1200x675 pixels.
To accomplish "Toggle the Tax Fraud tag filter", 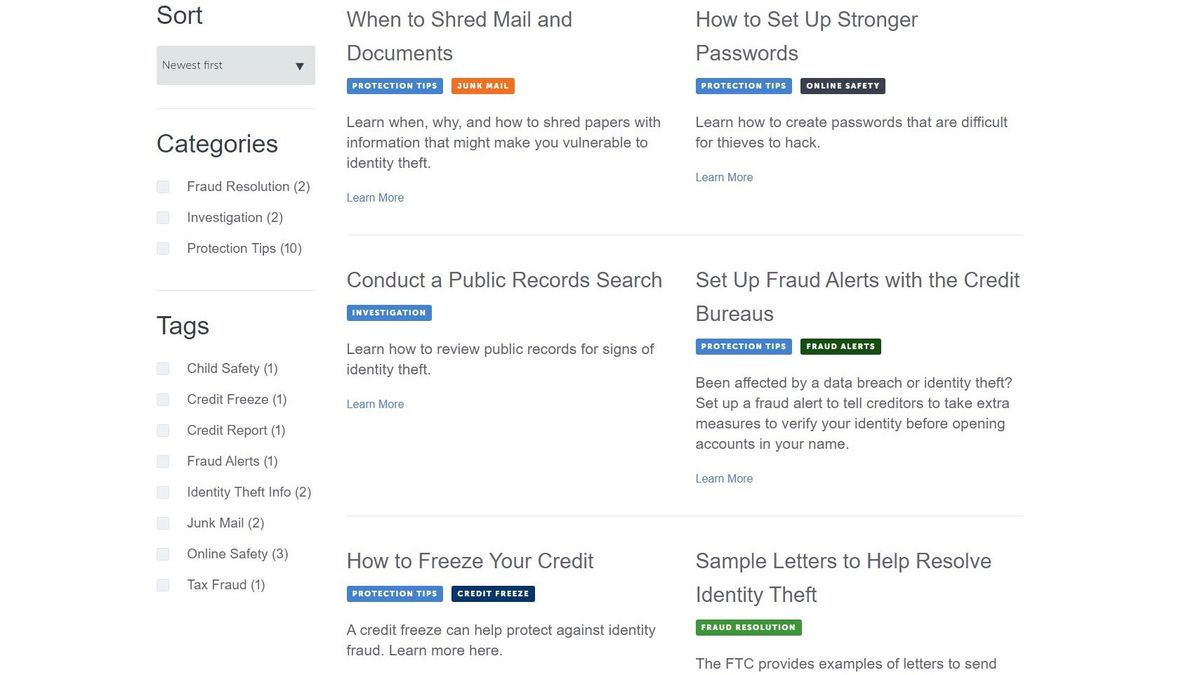I will click(x=163, y=586).
